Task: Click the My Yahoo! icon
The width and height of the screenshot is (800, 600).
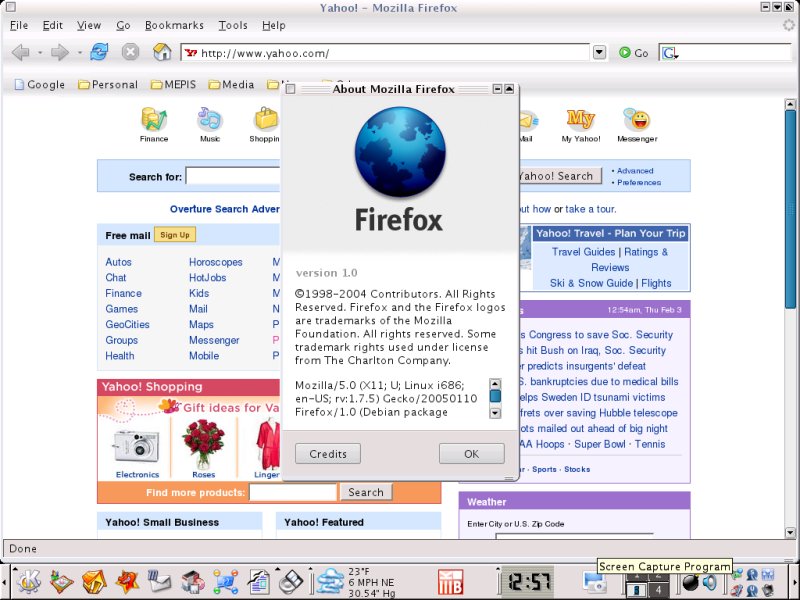Action: pos(581,119)
